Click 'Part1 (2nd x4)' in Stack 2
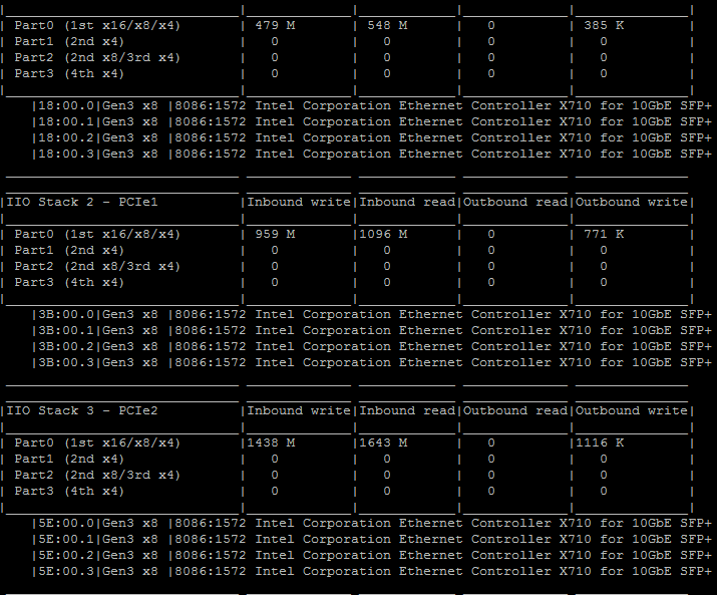717x595 pixels. pyautogui.click(x=69, y=250)
